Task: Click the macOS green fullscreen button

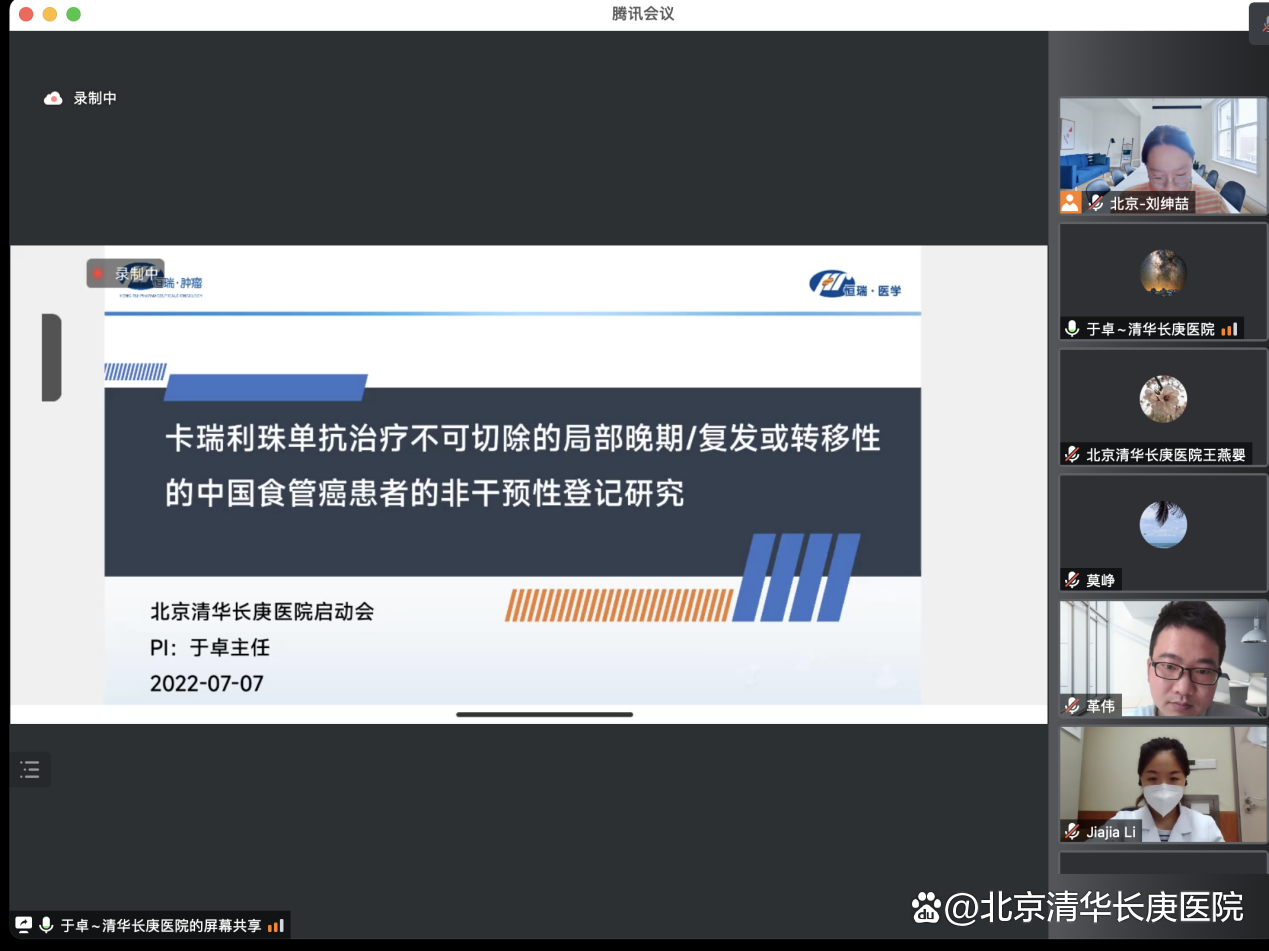Action: [x=73, y=14]
